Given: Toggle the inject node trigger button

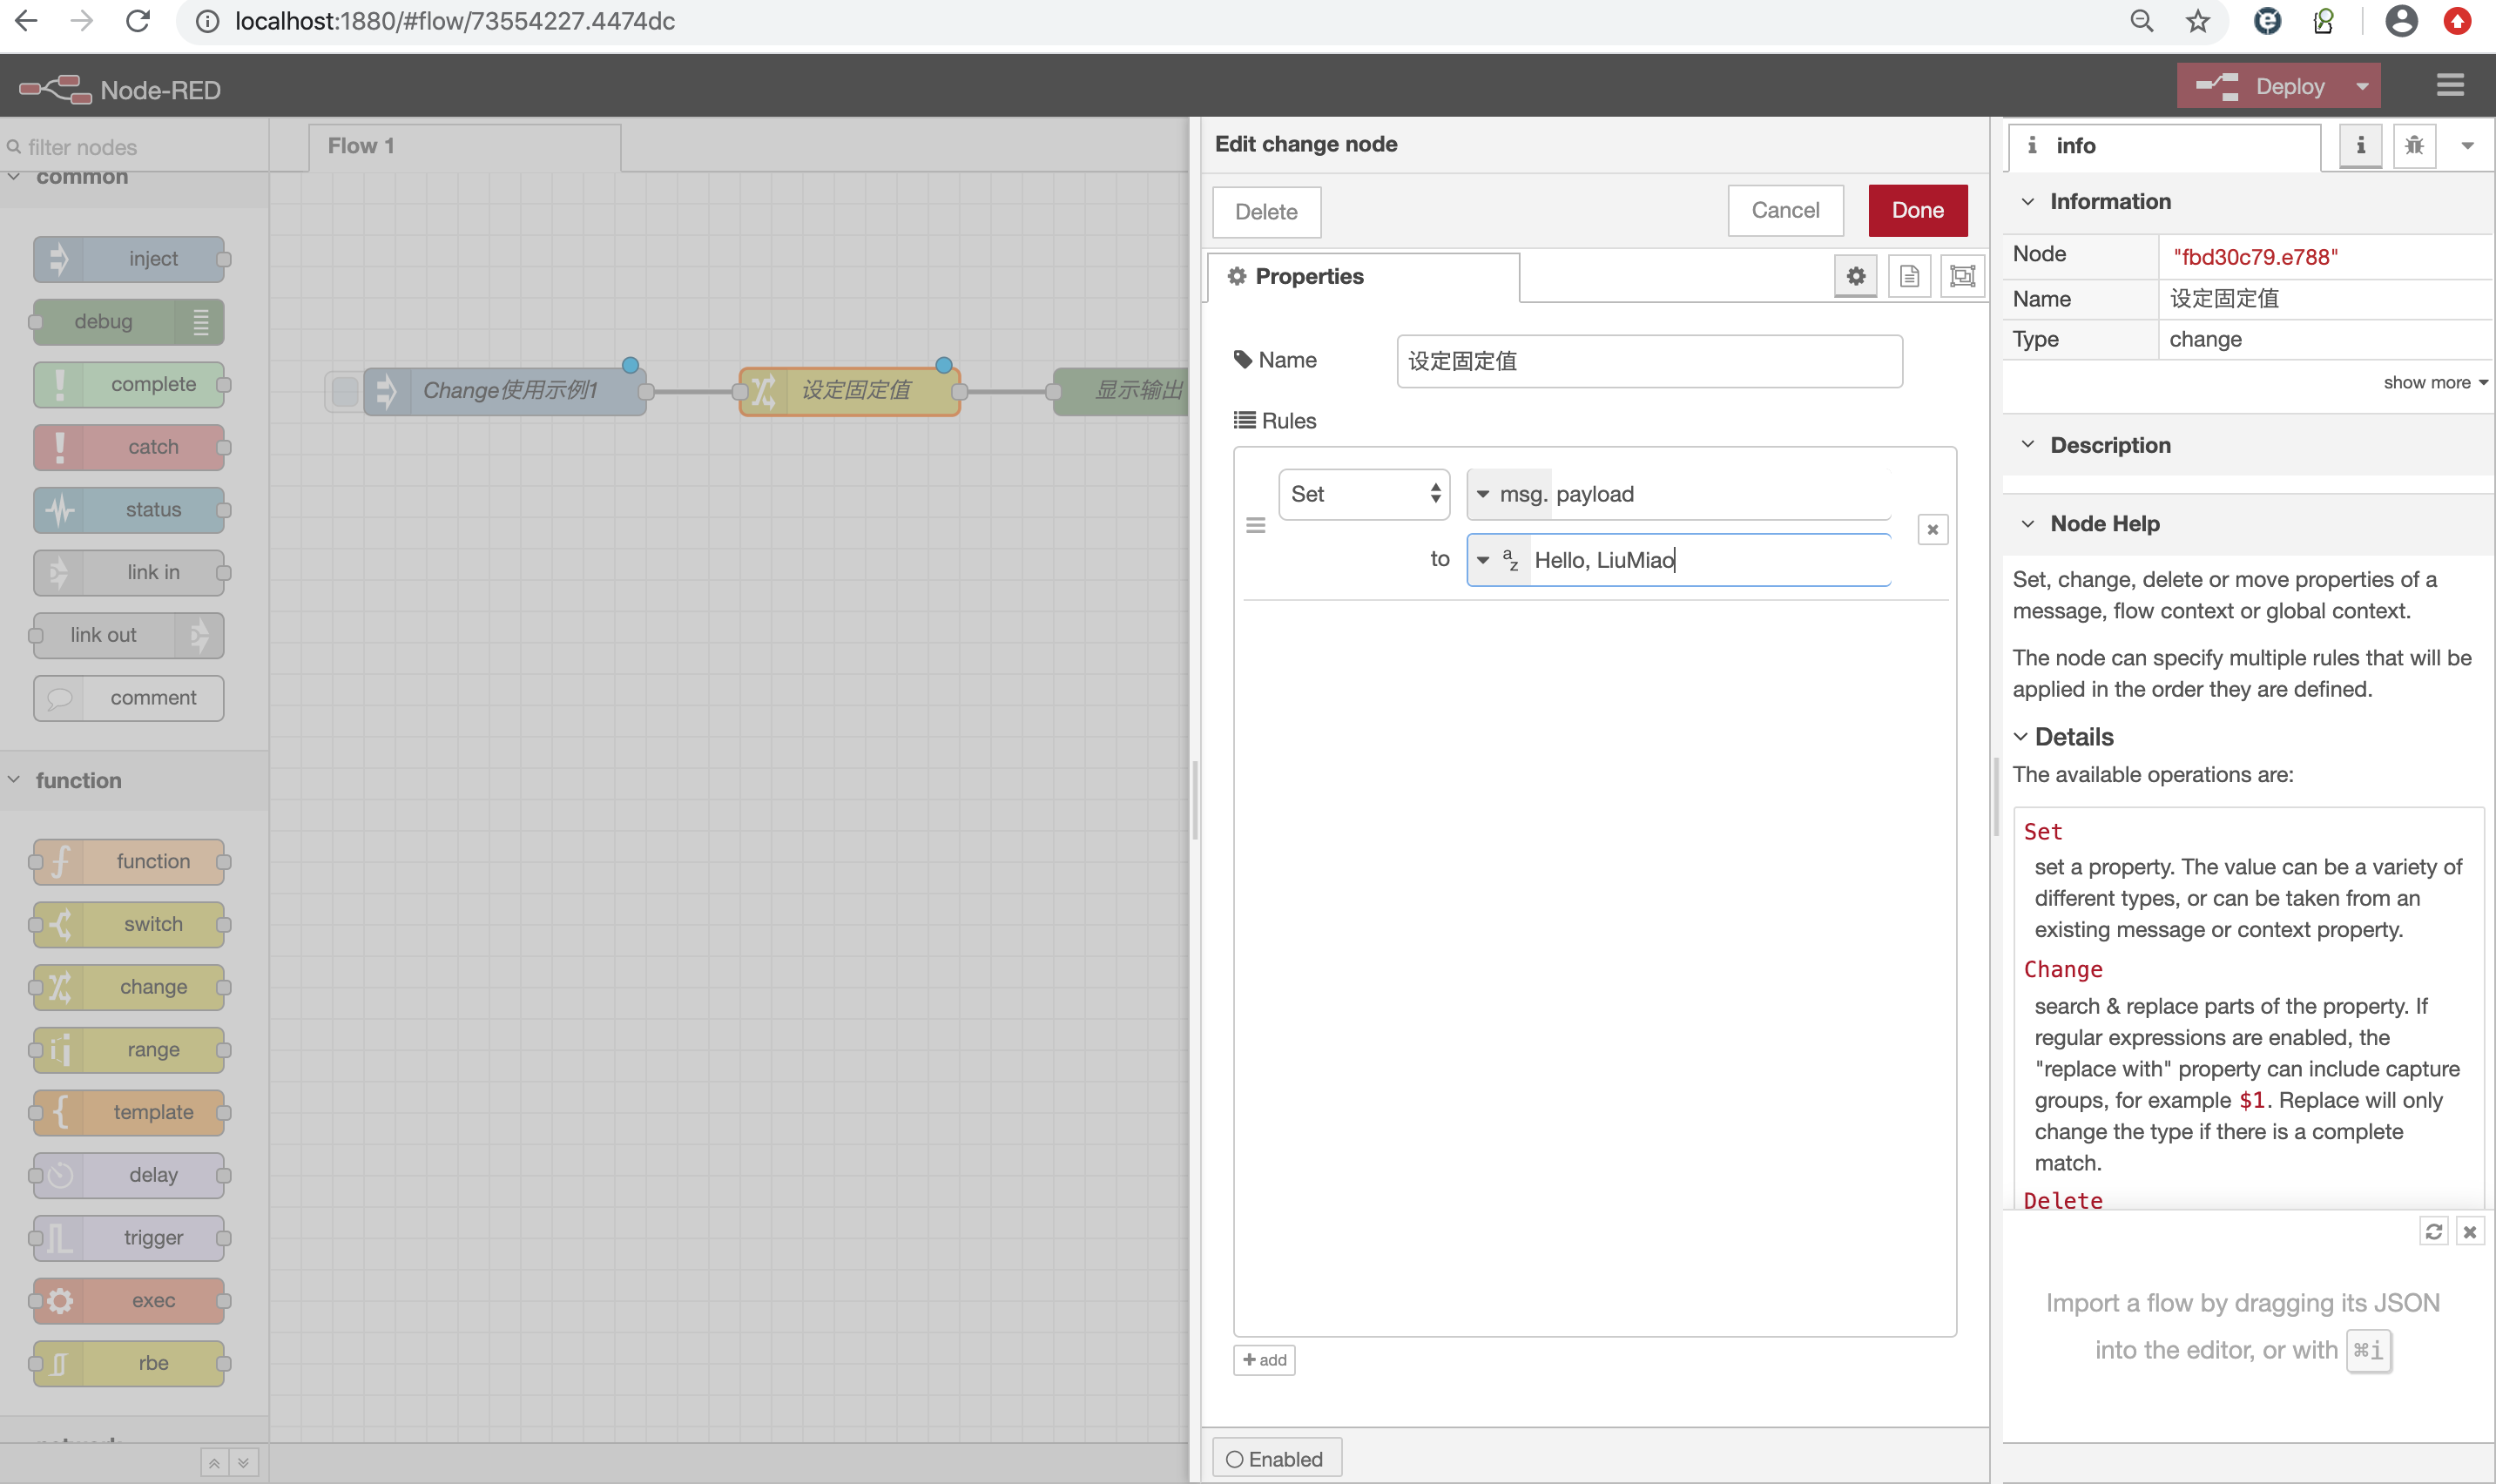Looking at the screenshot, I should (344, 391).
